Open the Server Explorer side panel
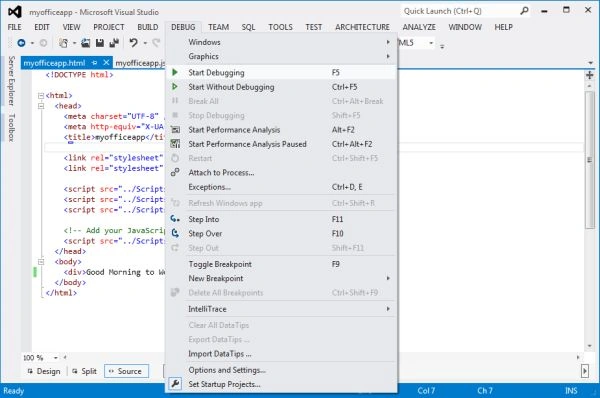Image resolution: width=600 pixels, height=398 pixels. [11, 81]
